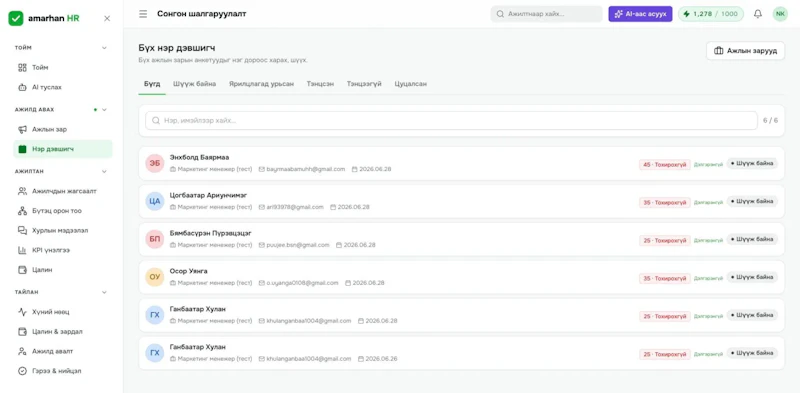
Task: Click the Цалин & зардал wallet icon
Action: coord(22,332)
